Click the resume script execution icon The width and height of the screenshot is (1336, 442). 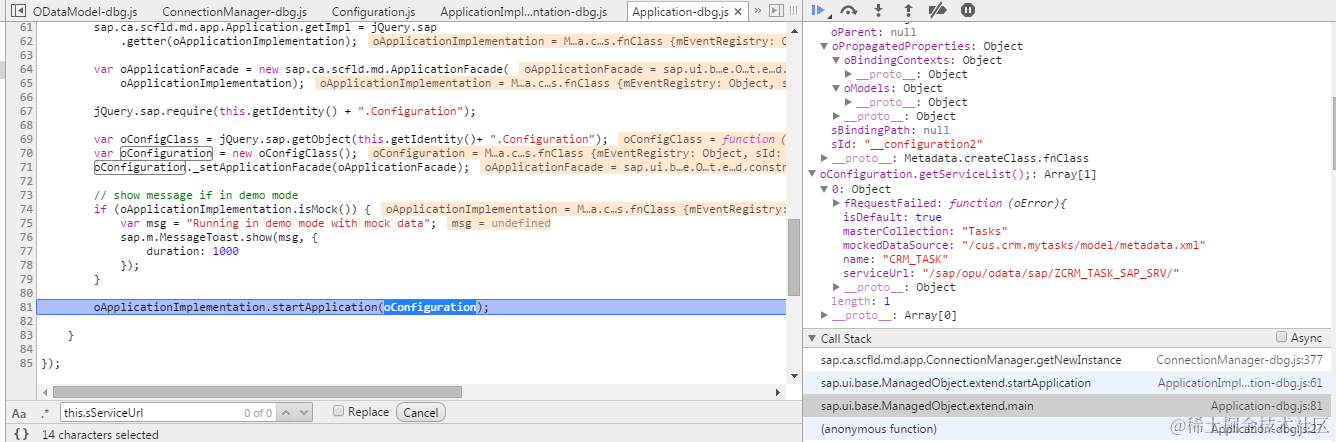coord(819,10)
